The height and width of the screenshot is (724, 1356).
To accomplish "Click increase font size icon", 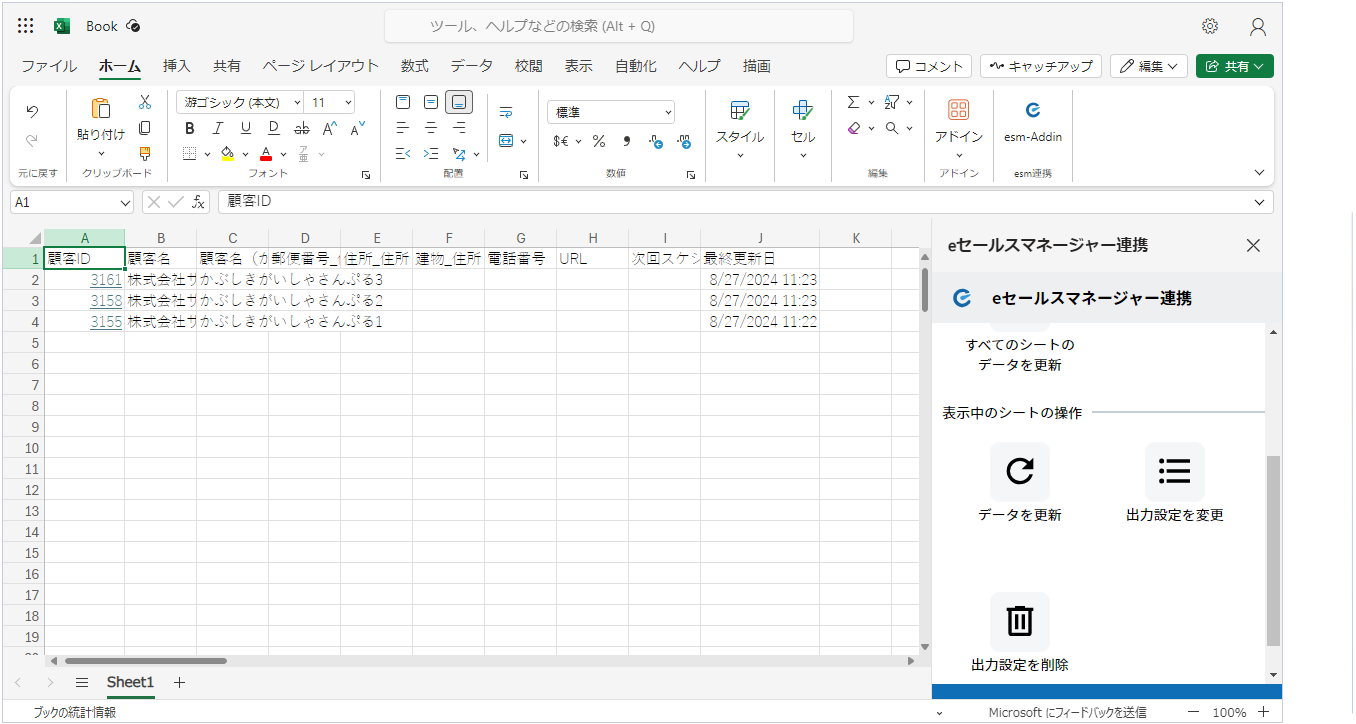I will [330, 128].
